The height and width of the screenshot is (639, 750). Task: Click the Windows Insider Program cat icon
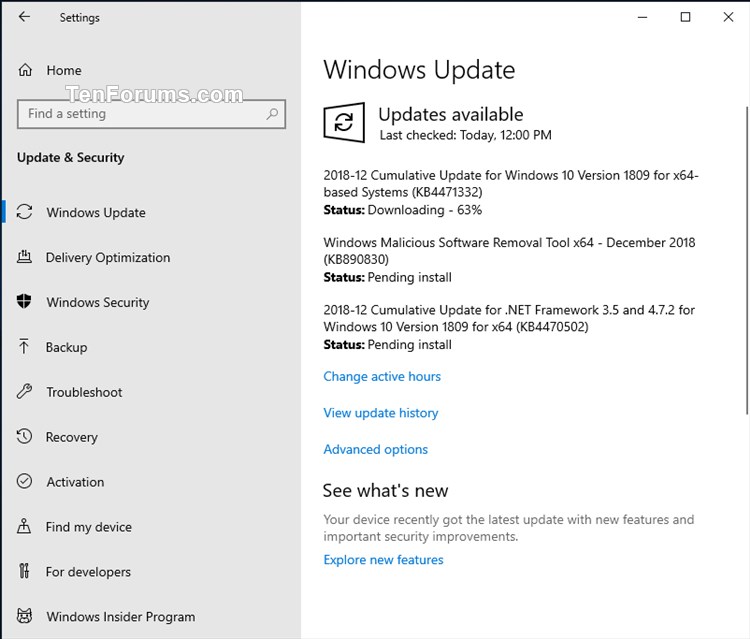coord(24,616)
